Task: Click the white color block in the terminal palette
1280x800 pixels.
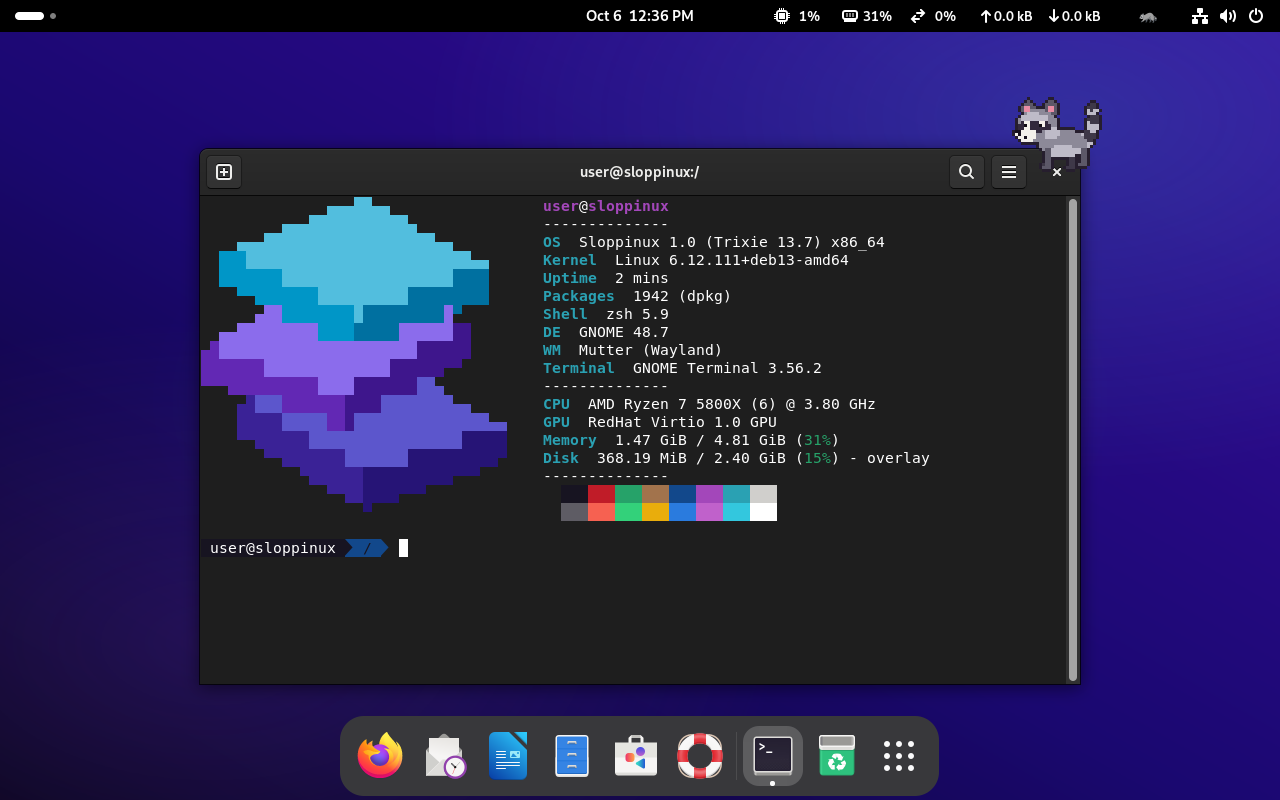Action: coord(763,512)
